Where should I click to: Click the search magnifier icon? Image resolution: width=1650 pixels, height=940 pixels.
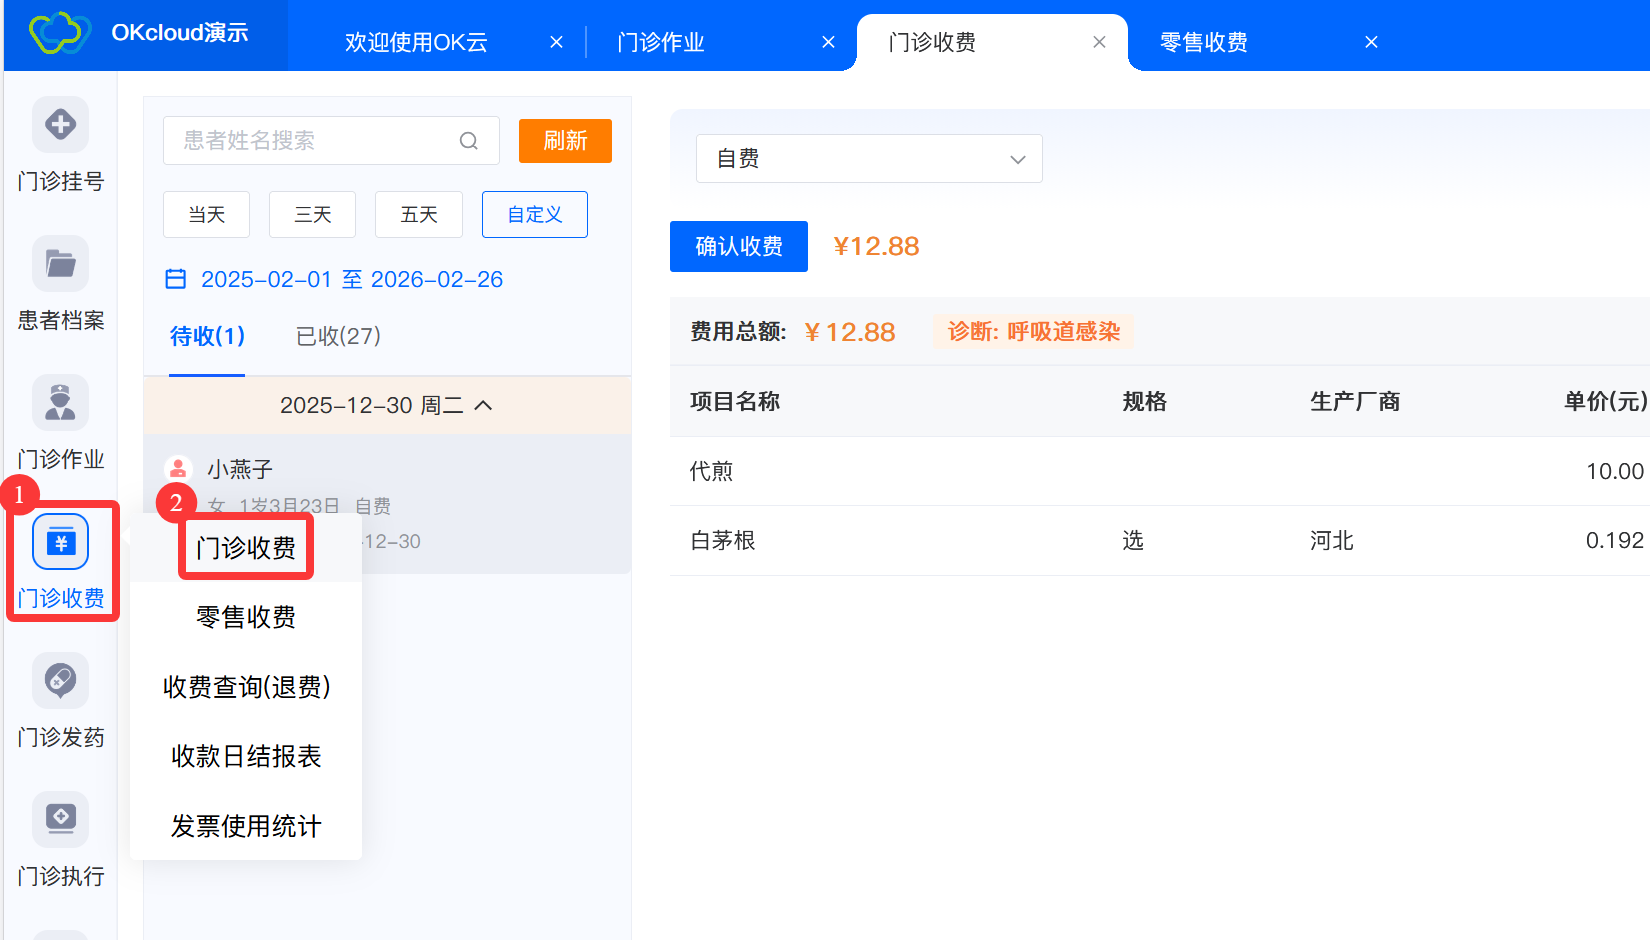point(468,141)
